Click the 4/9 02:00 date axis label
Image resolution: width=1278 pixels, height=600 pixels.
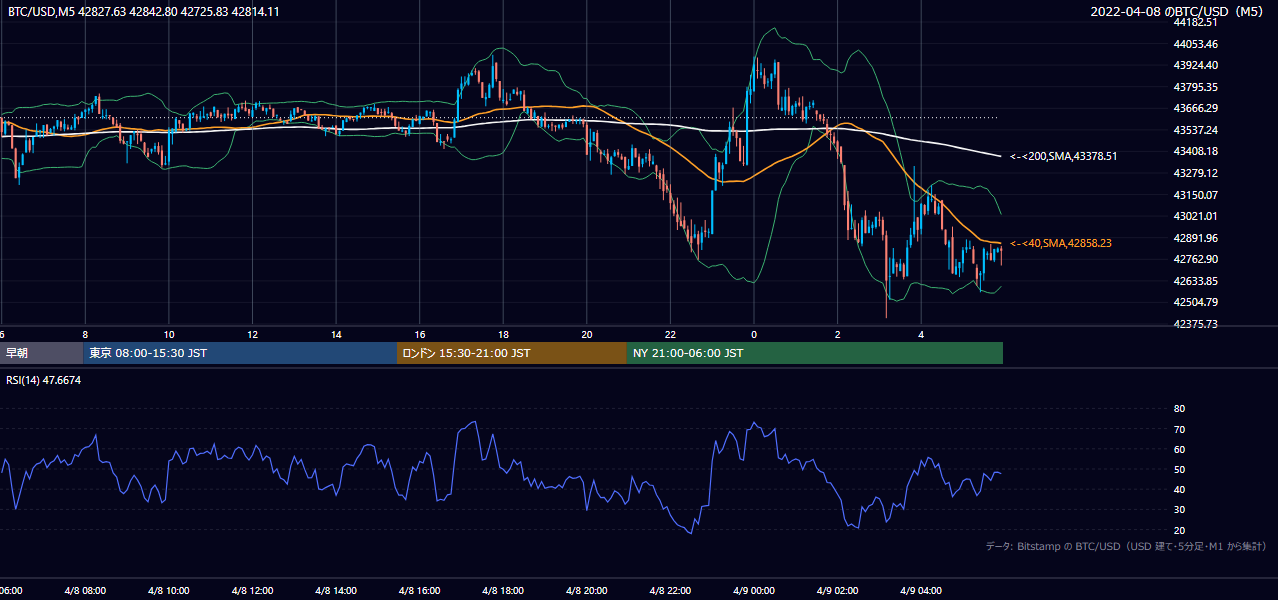point(837,591)
